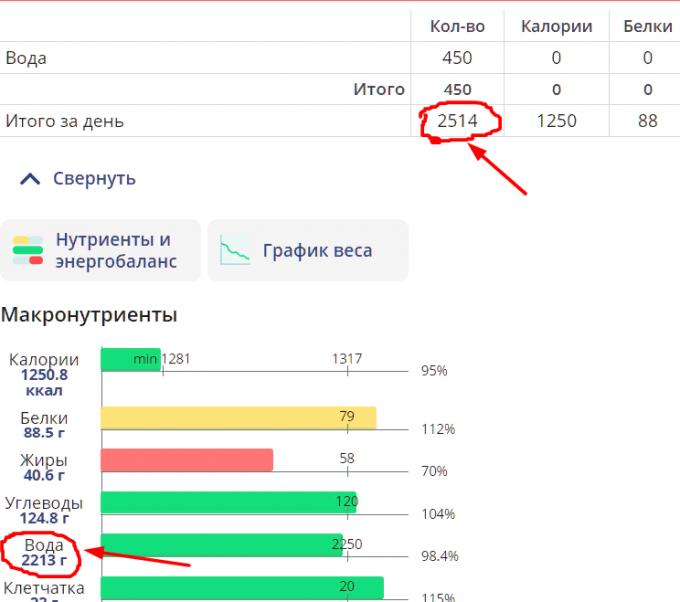Click the green Вода progress bar
The height and width of the screenshot is (602, 680).
click(222, 545)
